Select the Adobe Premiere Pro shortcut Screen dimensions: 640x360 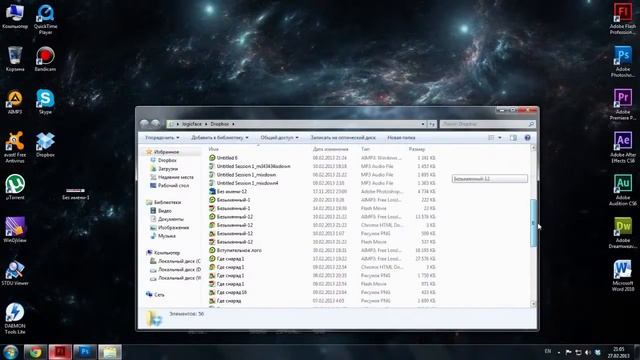tap(623, 104)
